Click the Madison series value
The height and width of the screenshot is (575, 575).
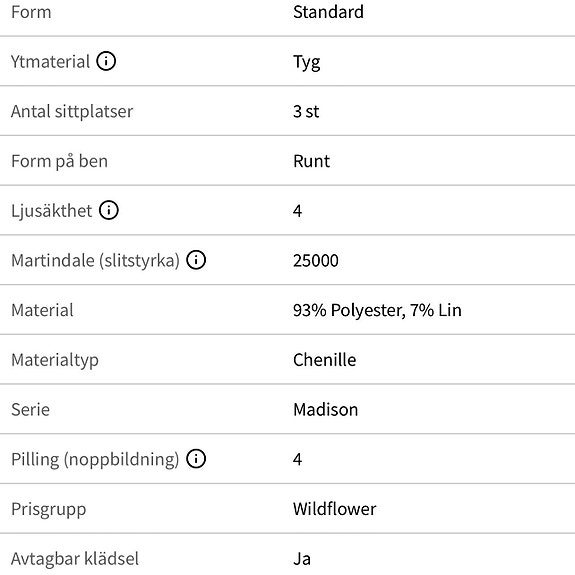point(325,409)
